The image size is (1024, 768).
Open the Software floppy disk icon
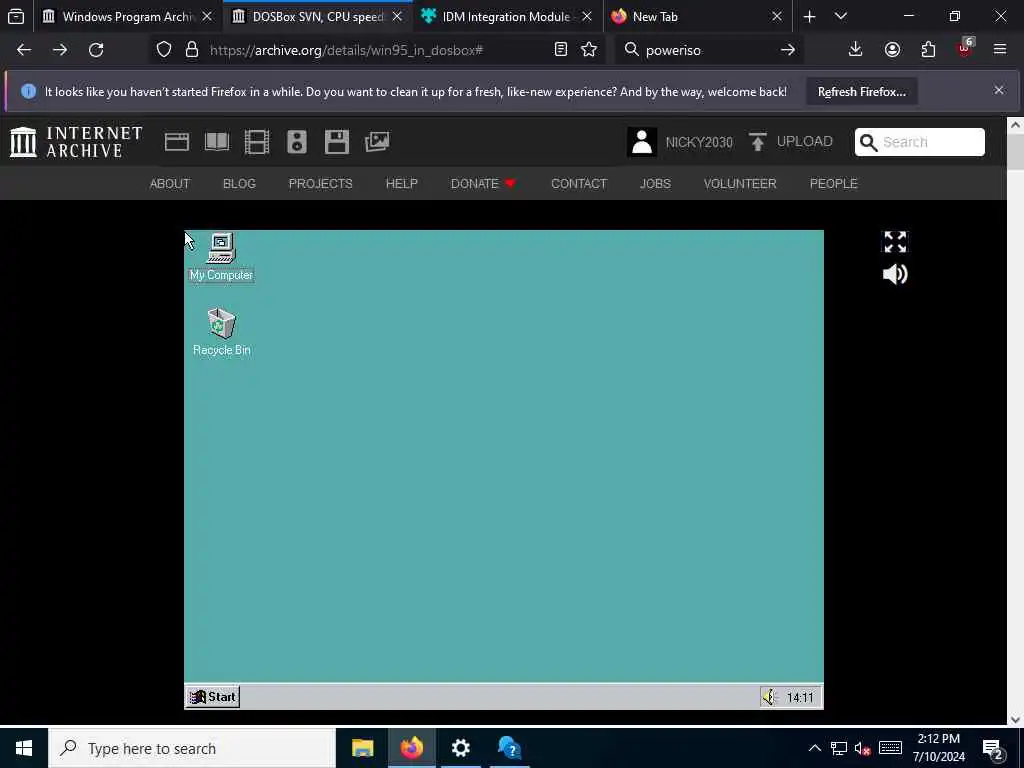pyautogui.click(x=337, y=142)
